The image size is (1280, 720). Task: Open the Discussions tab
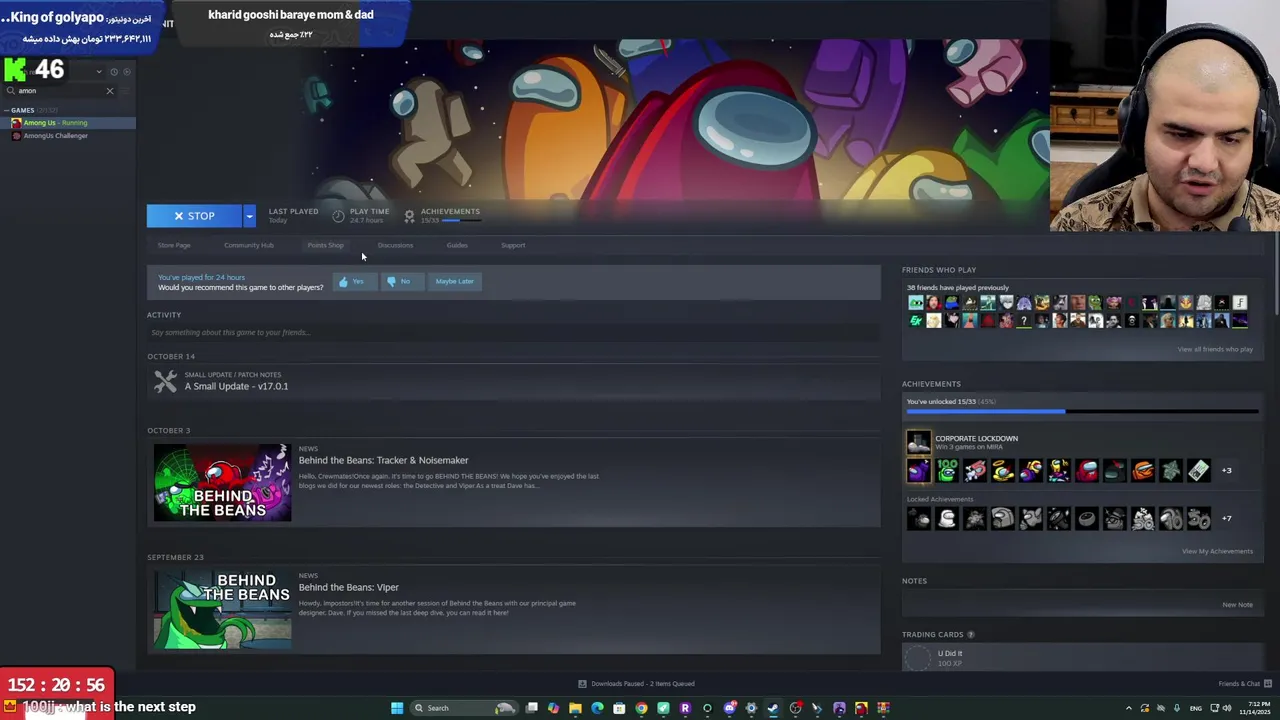point(395,245)
